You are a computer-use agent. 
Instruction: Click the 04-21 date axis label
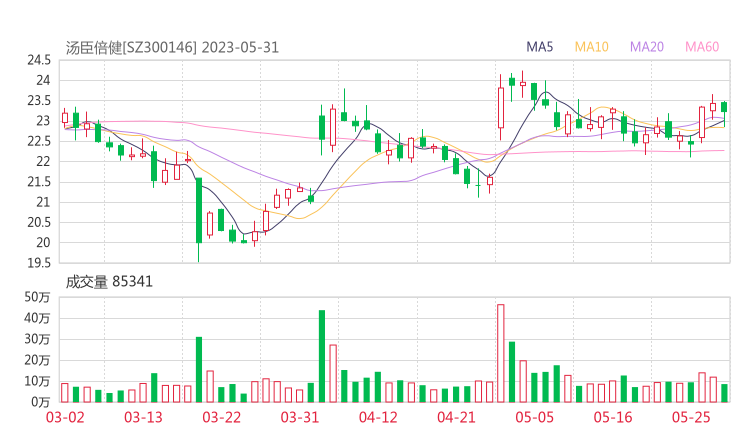tap(456, 417)
